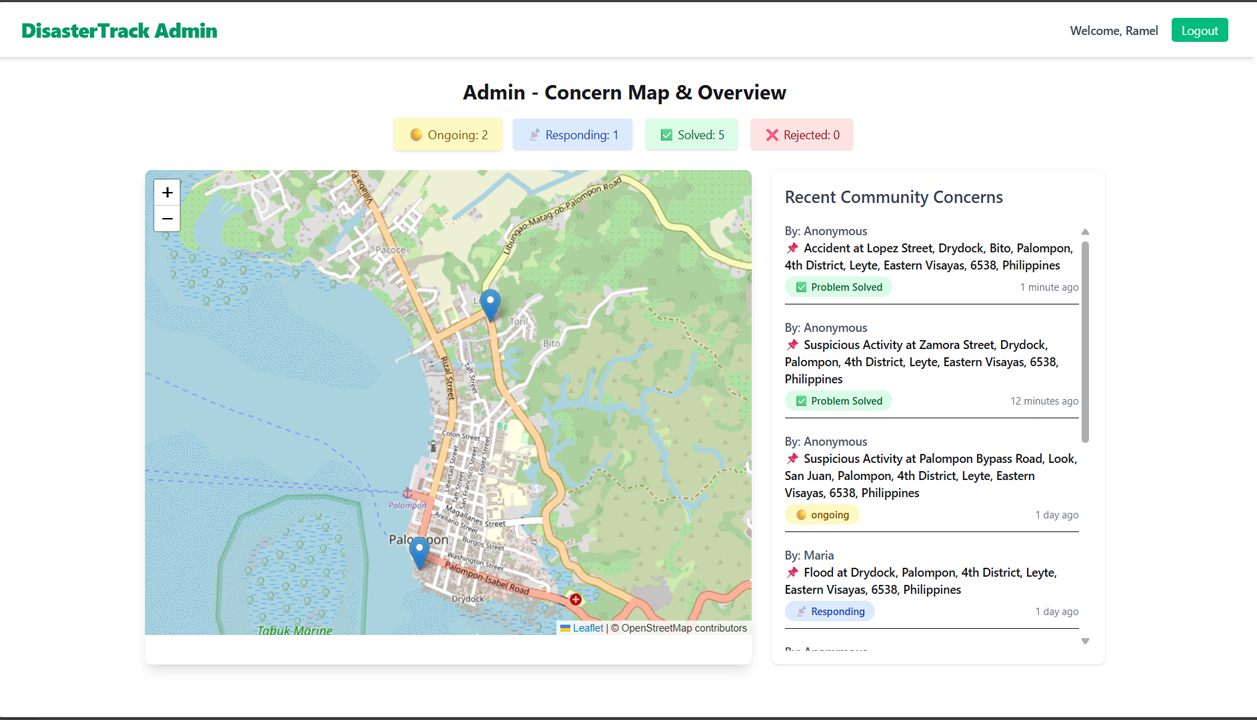Image resolution: width=1257 pixels, height=720 pixels.
Task: Click the ferry terminal icon labeled Palompon
Action: [407, 494]
